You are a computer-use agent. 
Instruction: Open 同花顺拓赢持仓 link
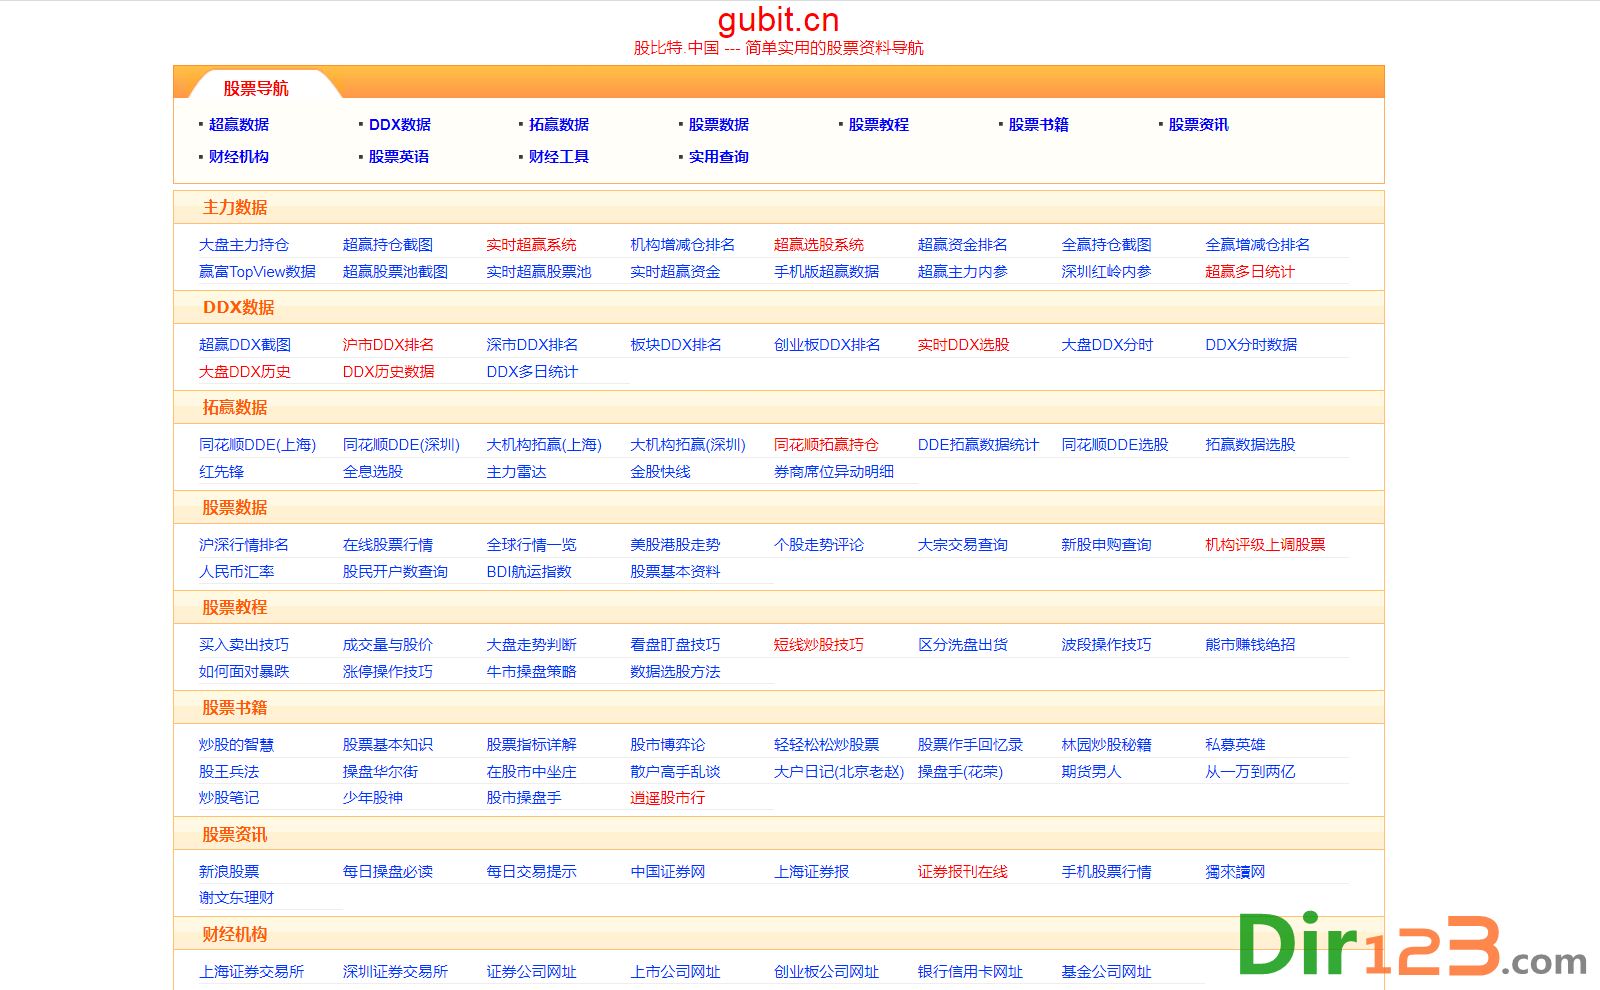[826, 445]
